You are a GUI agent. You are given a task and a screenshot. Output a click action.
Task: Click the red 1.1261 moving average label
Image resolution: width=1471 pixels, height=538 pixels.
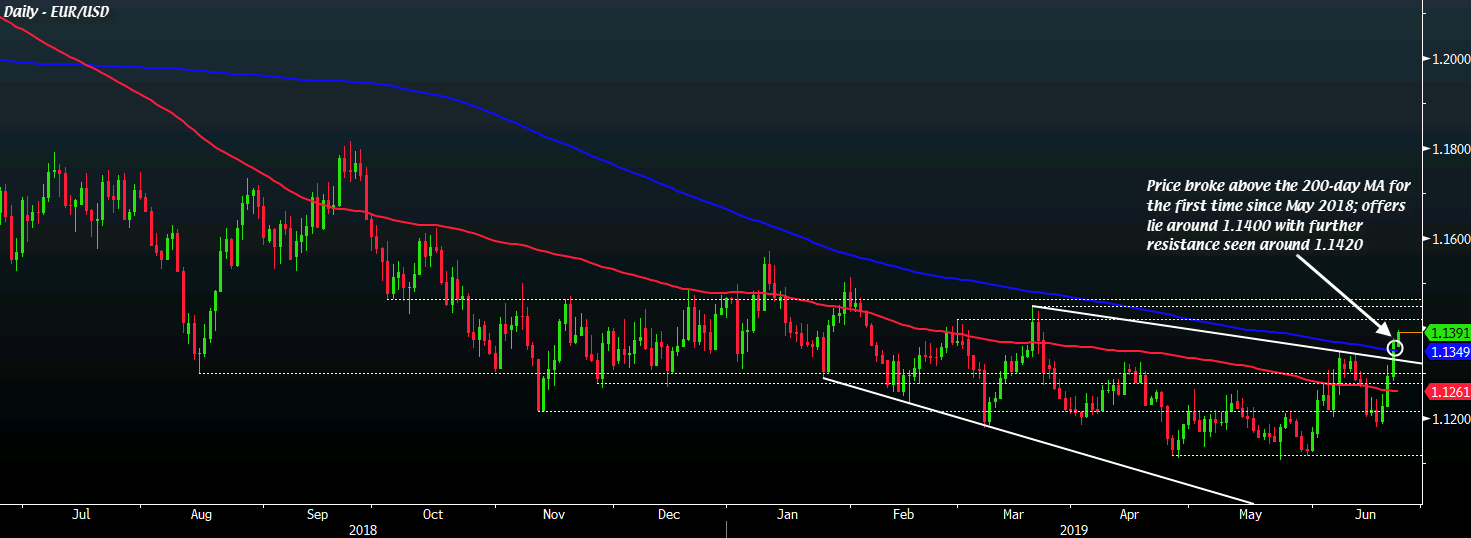click(x=1447, y=391)
